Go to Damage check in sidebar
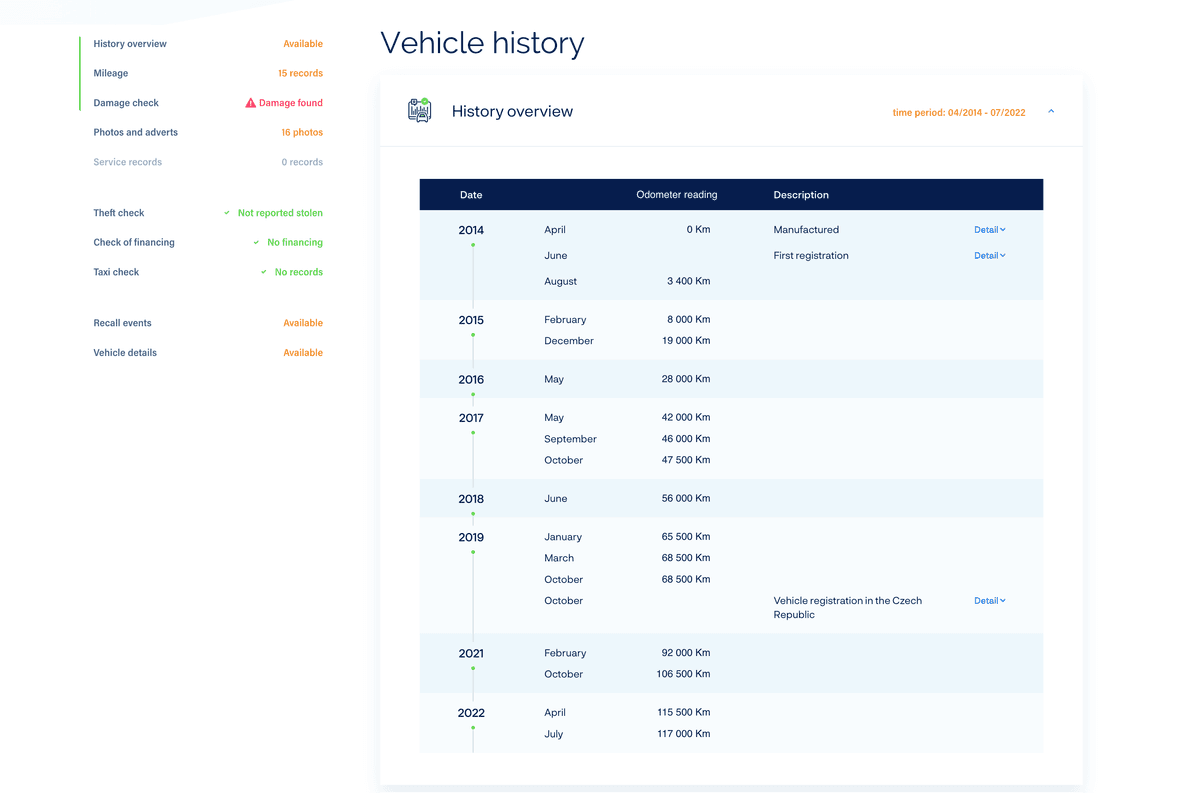The height and width of the screenshot is (793, 1200). point(126,103)
